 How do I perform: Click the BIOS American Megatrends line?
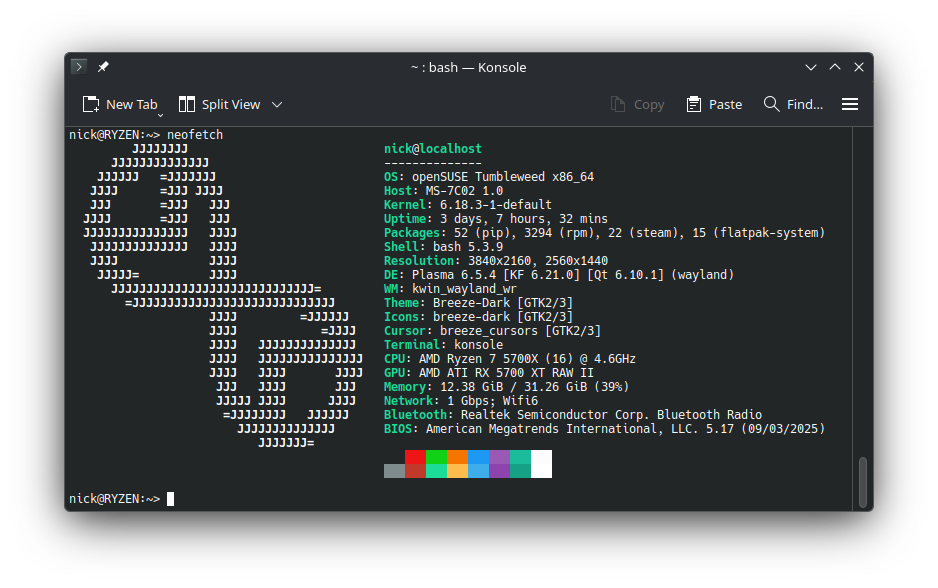pos(604,429)
